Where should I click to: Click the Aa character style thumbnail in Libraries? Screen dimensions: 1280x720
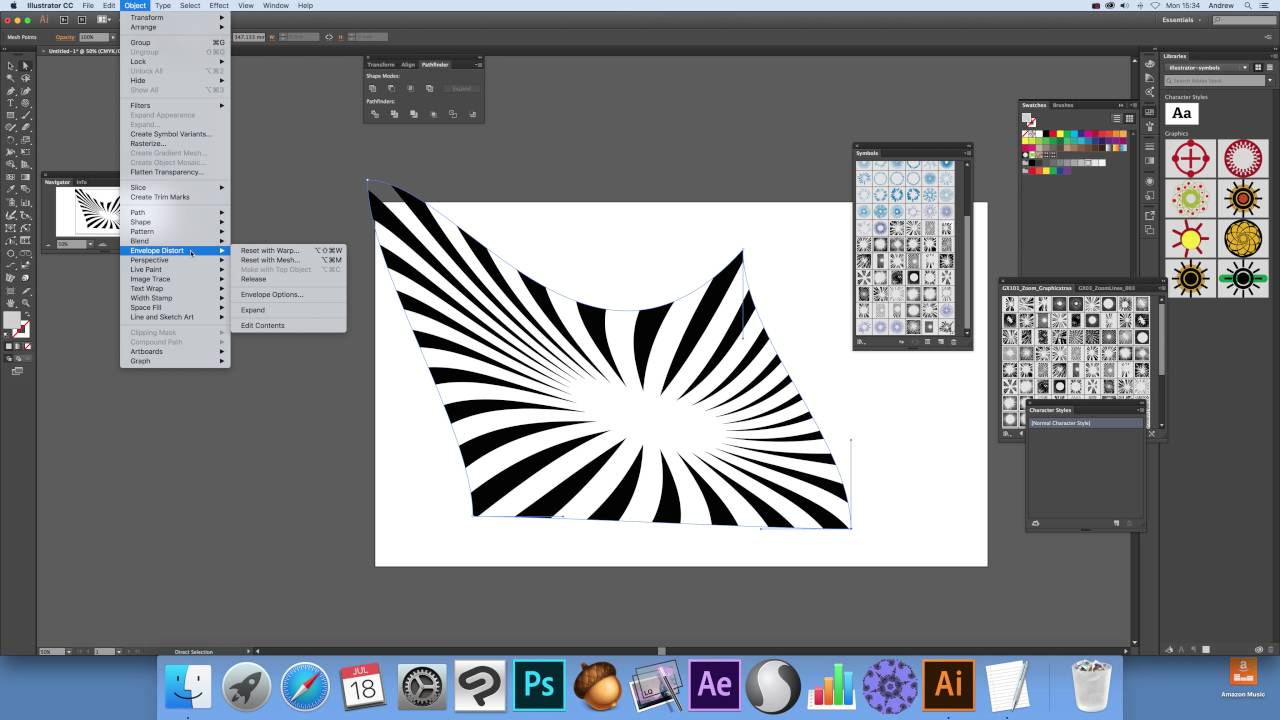[1182, 113]
